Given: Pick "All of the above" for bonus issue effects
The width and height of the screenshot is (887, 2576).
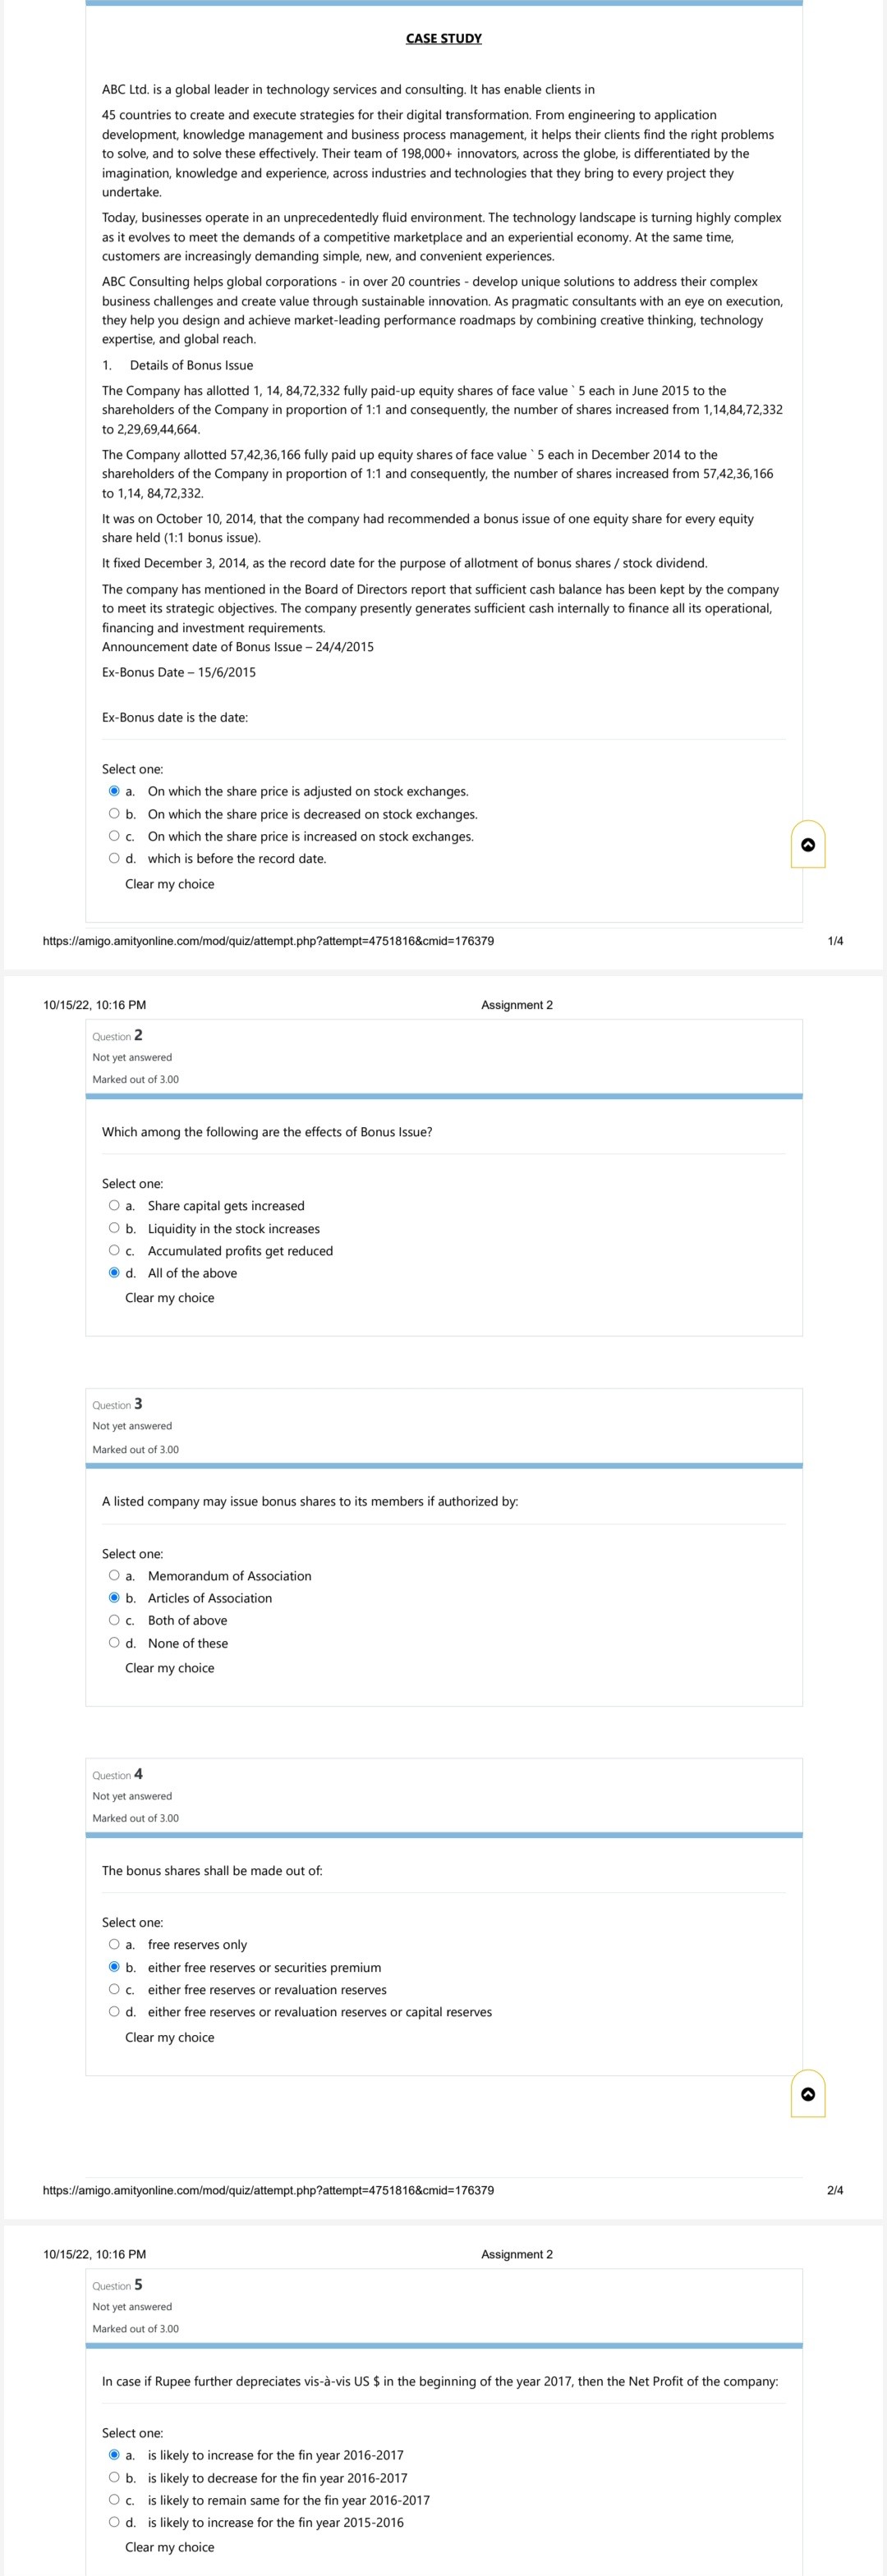Looking at the screenshot, I should (x=115, y=1272).
